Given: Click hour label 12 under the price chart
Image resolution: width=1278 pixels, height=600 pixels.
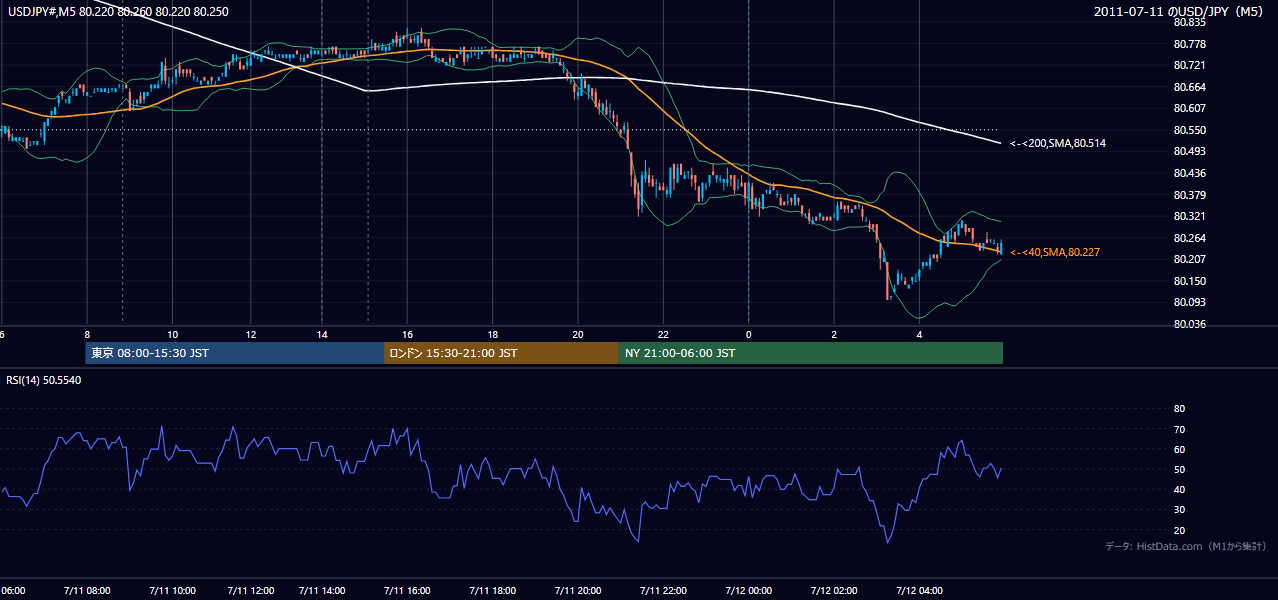Looking at the screenshot, I should (x=251, y=335).
